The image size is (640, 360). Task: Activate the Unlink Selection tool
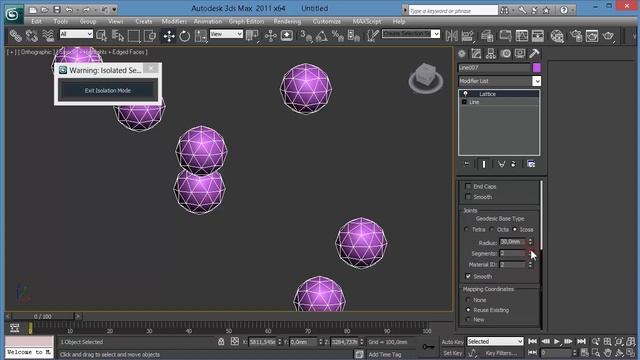32,36
